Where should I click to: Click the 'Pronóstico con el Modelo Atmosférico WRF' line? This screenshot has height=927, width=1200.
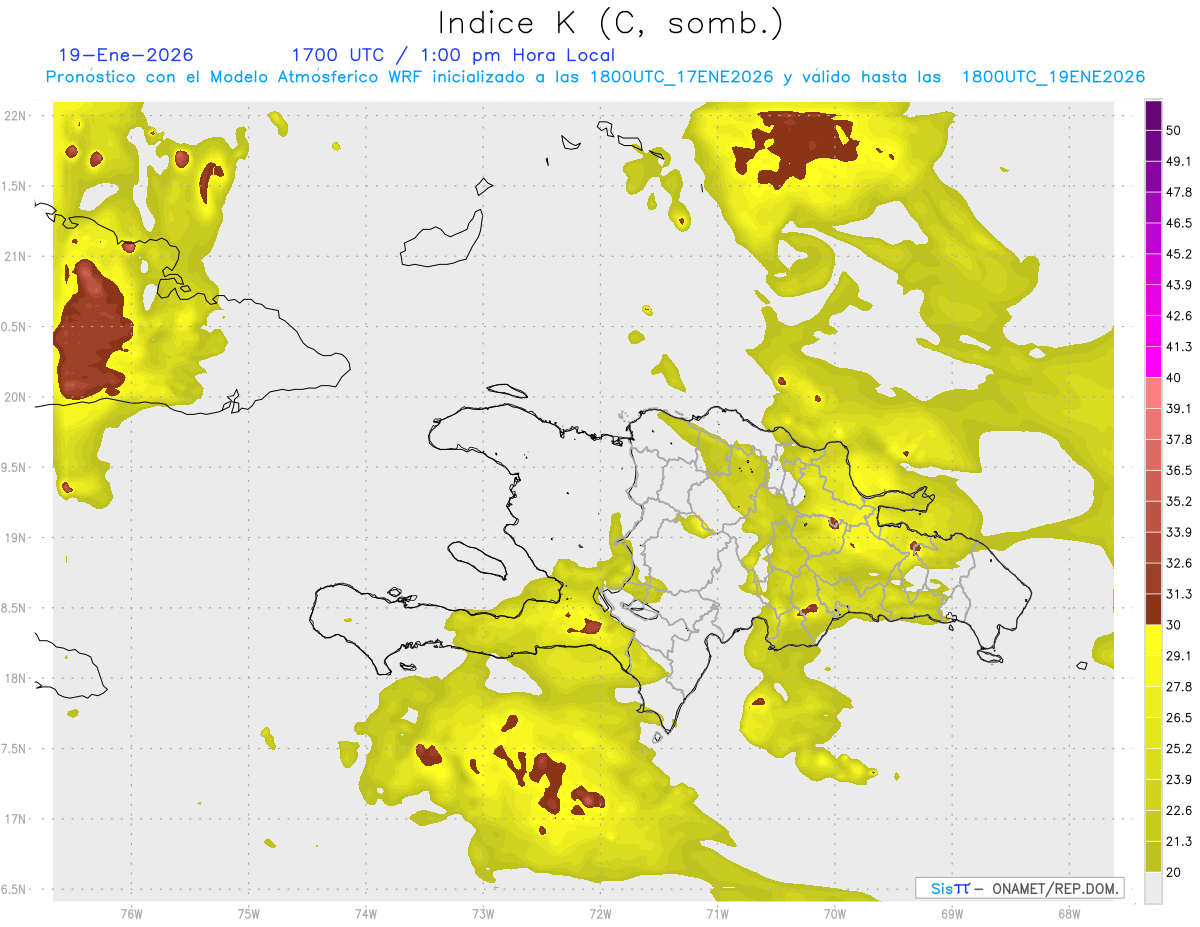point(595,77)
